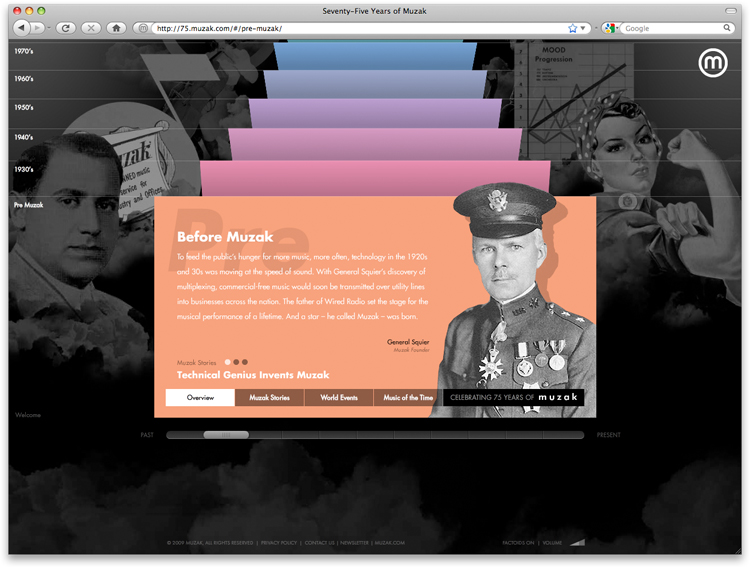
Task: Open the browser Home icon
Action: pyautogui.click(x=116, y=28)
